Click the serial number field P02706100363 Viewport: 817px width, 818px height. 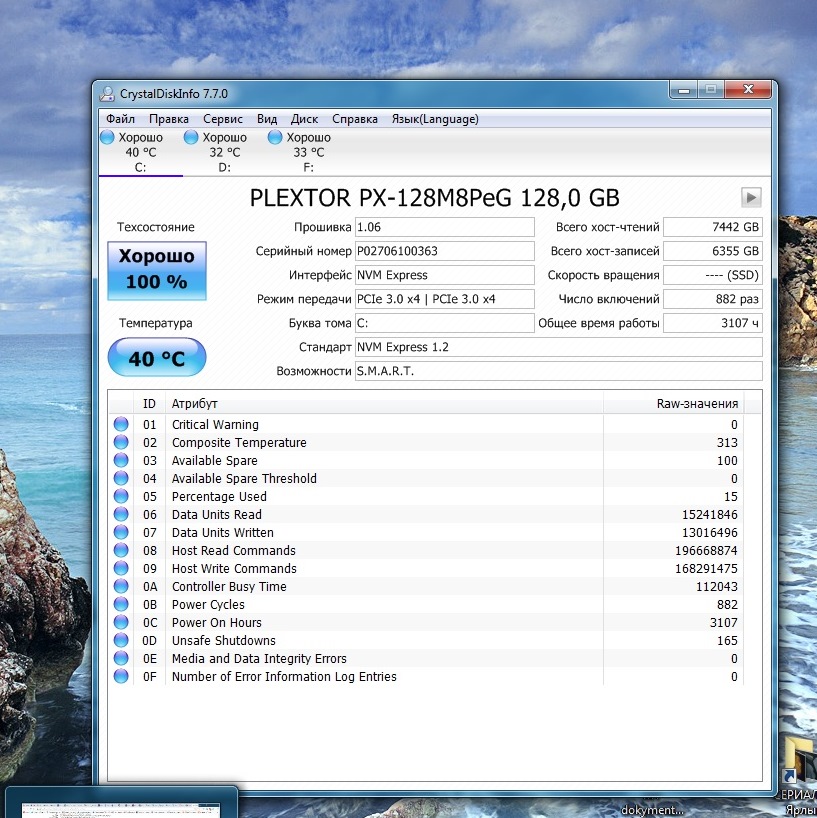(444, 251)
